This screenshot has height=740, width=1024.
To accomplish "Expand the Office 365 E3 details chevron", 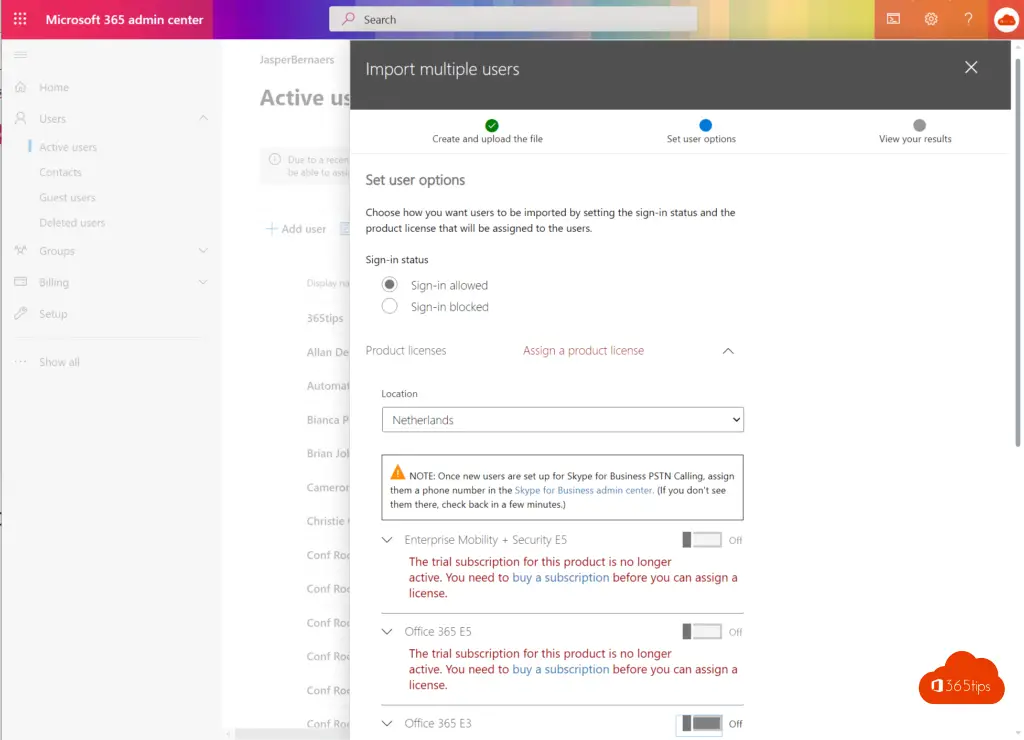I will 387,724.
